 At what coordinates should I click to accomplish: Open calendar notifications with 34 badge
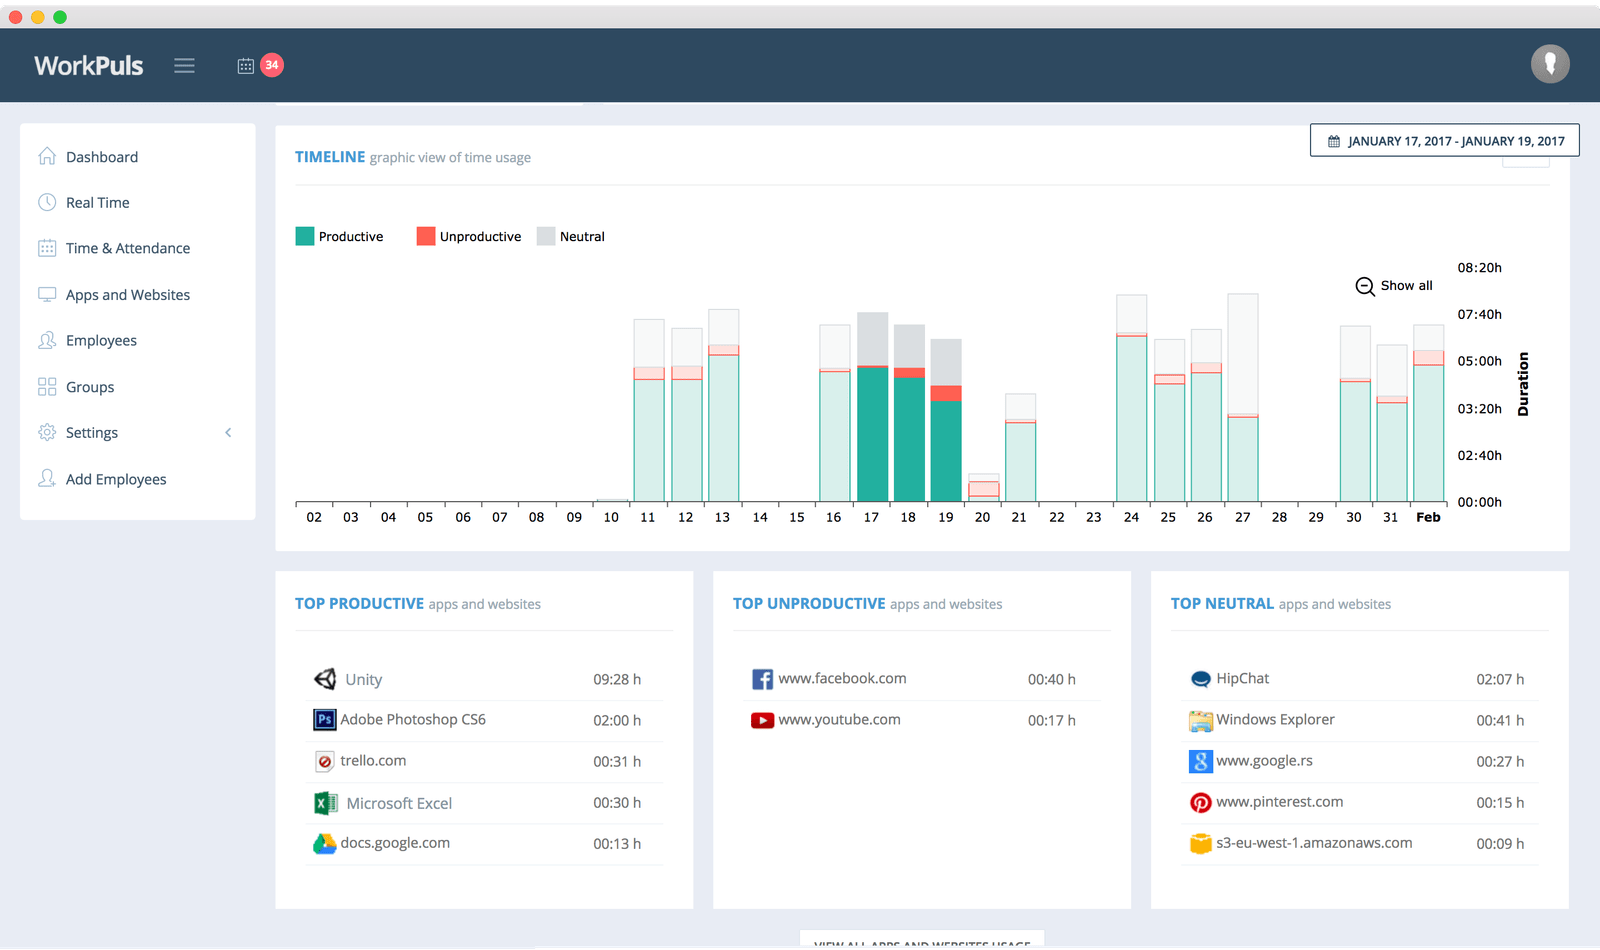pos(259,65)
